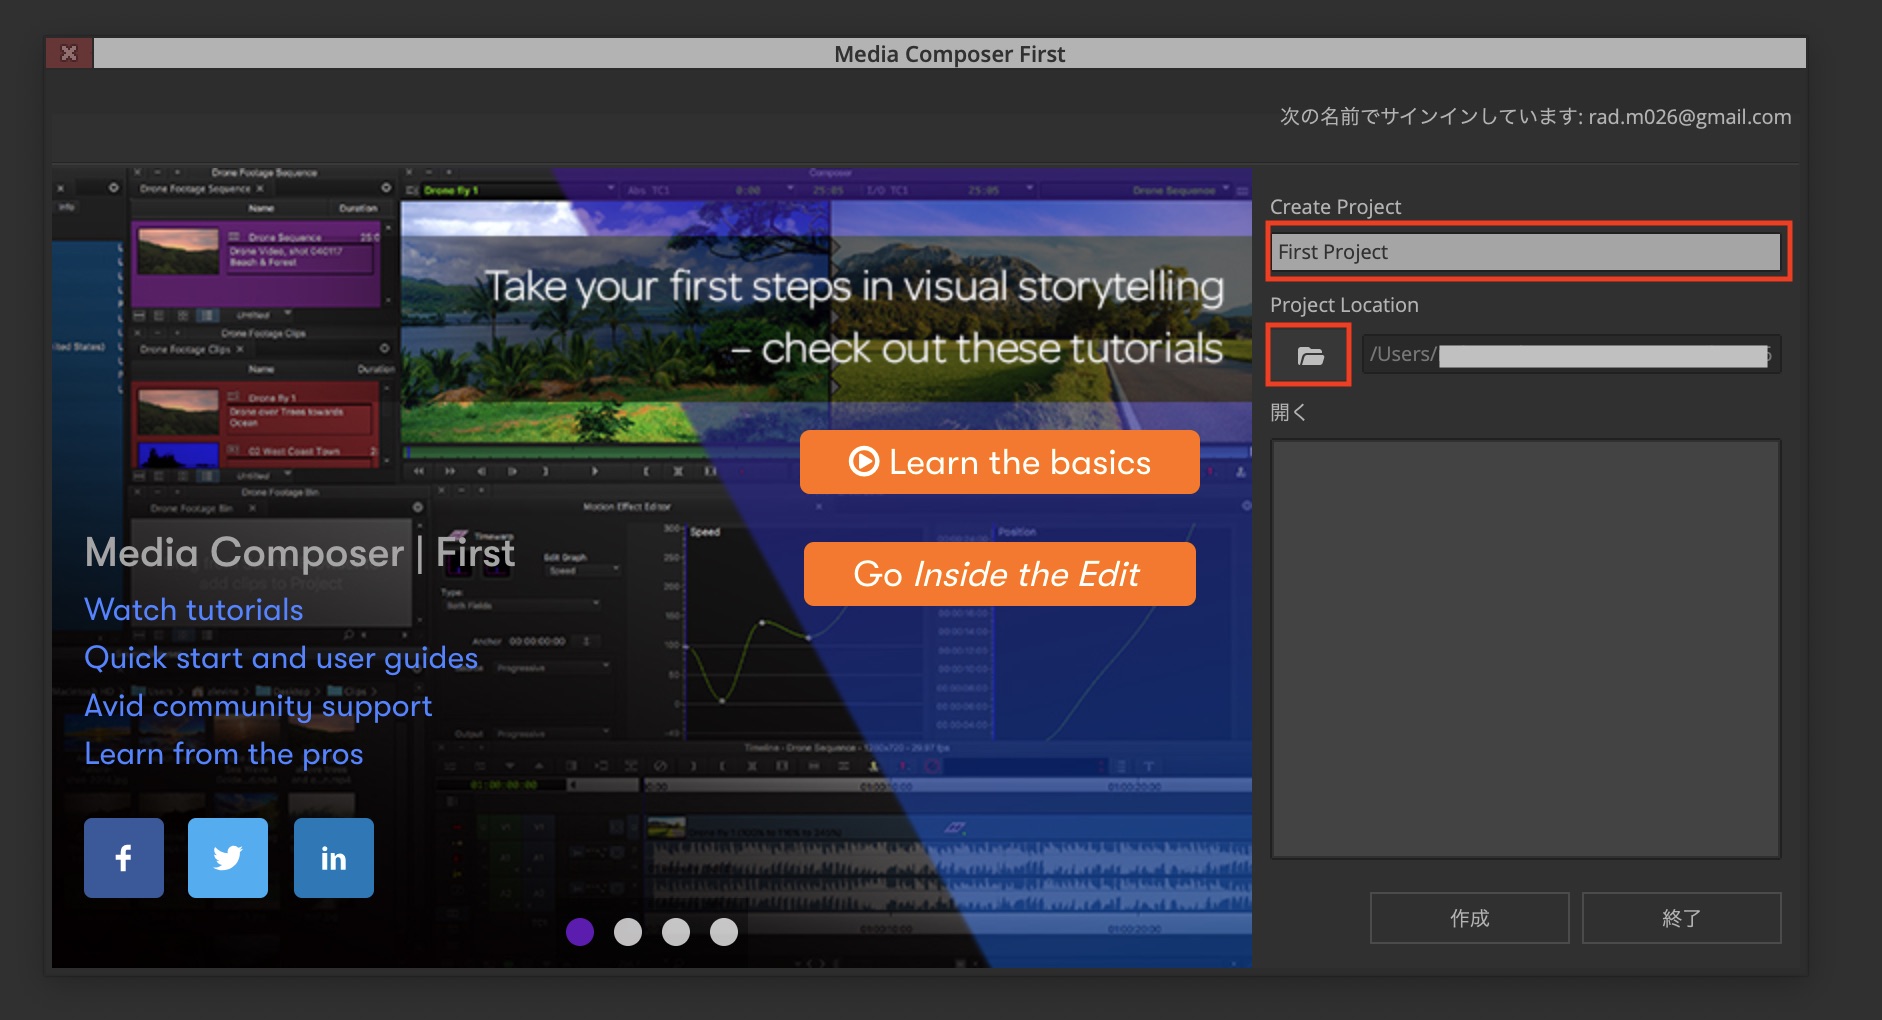Click the signed-in email rad.m026@gmail.com
Image resolution: width=1882 pixels, height=1020 pixels.
(1690, 117)
